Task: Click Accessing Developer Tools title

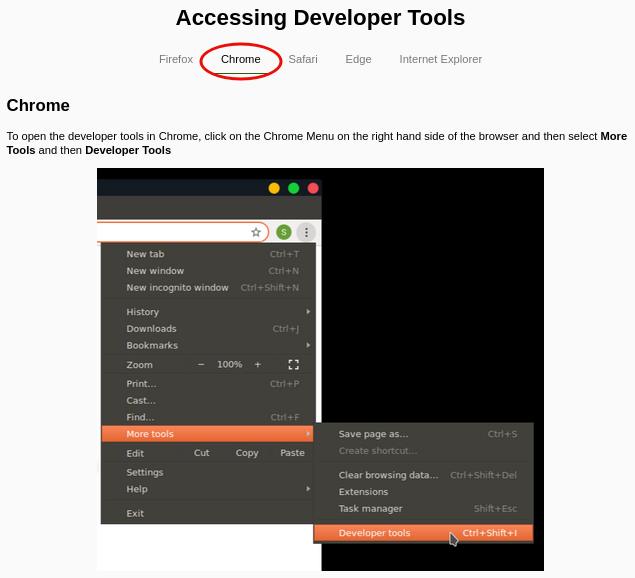Action: (x=320, y=18)
